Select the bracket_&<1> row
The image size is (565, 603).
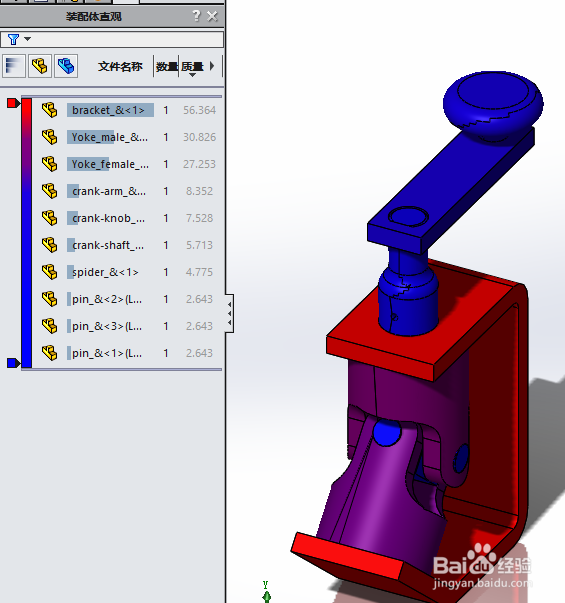[127, 110]
